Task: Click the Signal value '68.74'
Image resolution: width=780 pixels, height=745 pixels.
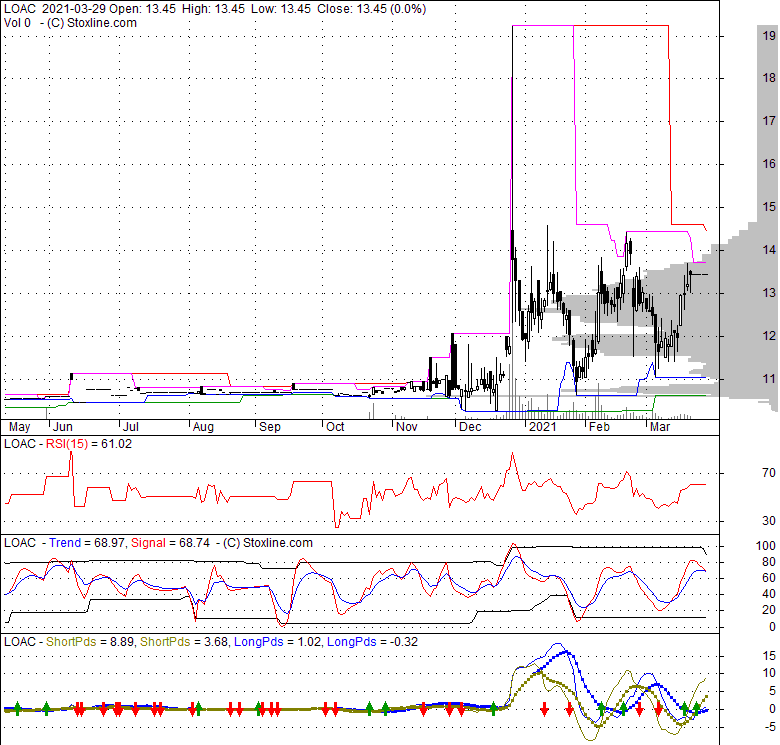Action: [x=194, y=543]
